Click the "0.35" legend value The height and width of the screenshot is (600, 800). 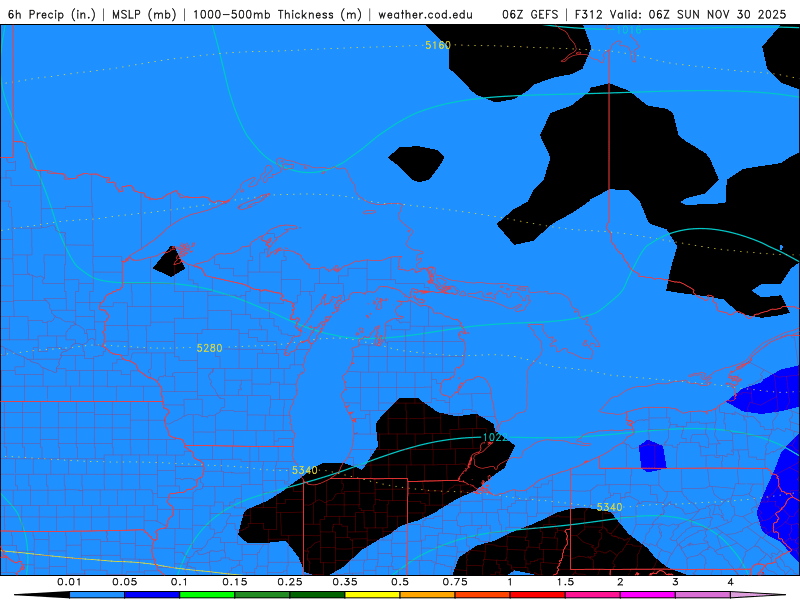point(345,582)
